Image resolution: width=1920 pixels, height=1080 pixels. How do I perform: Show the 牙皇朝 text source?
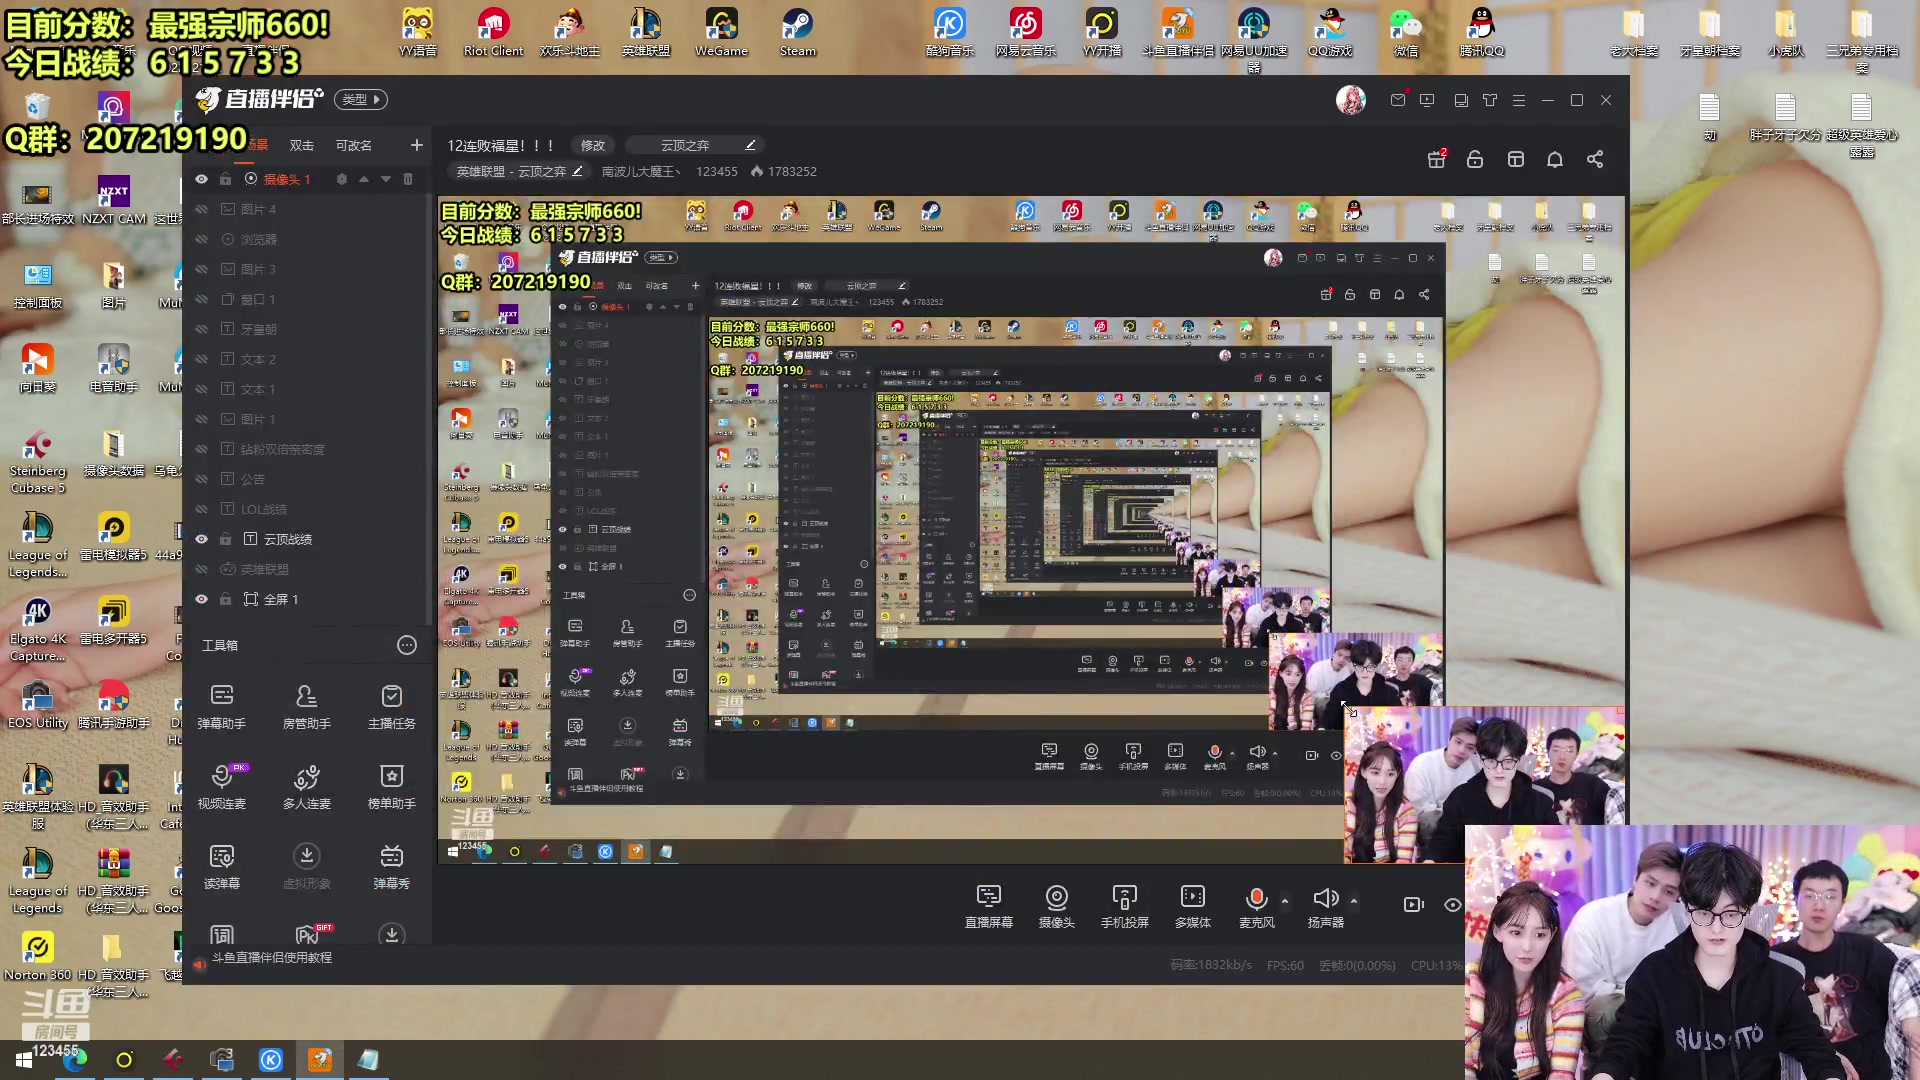tap(201, 329)
